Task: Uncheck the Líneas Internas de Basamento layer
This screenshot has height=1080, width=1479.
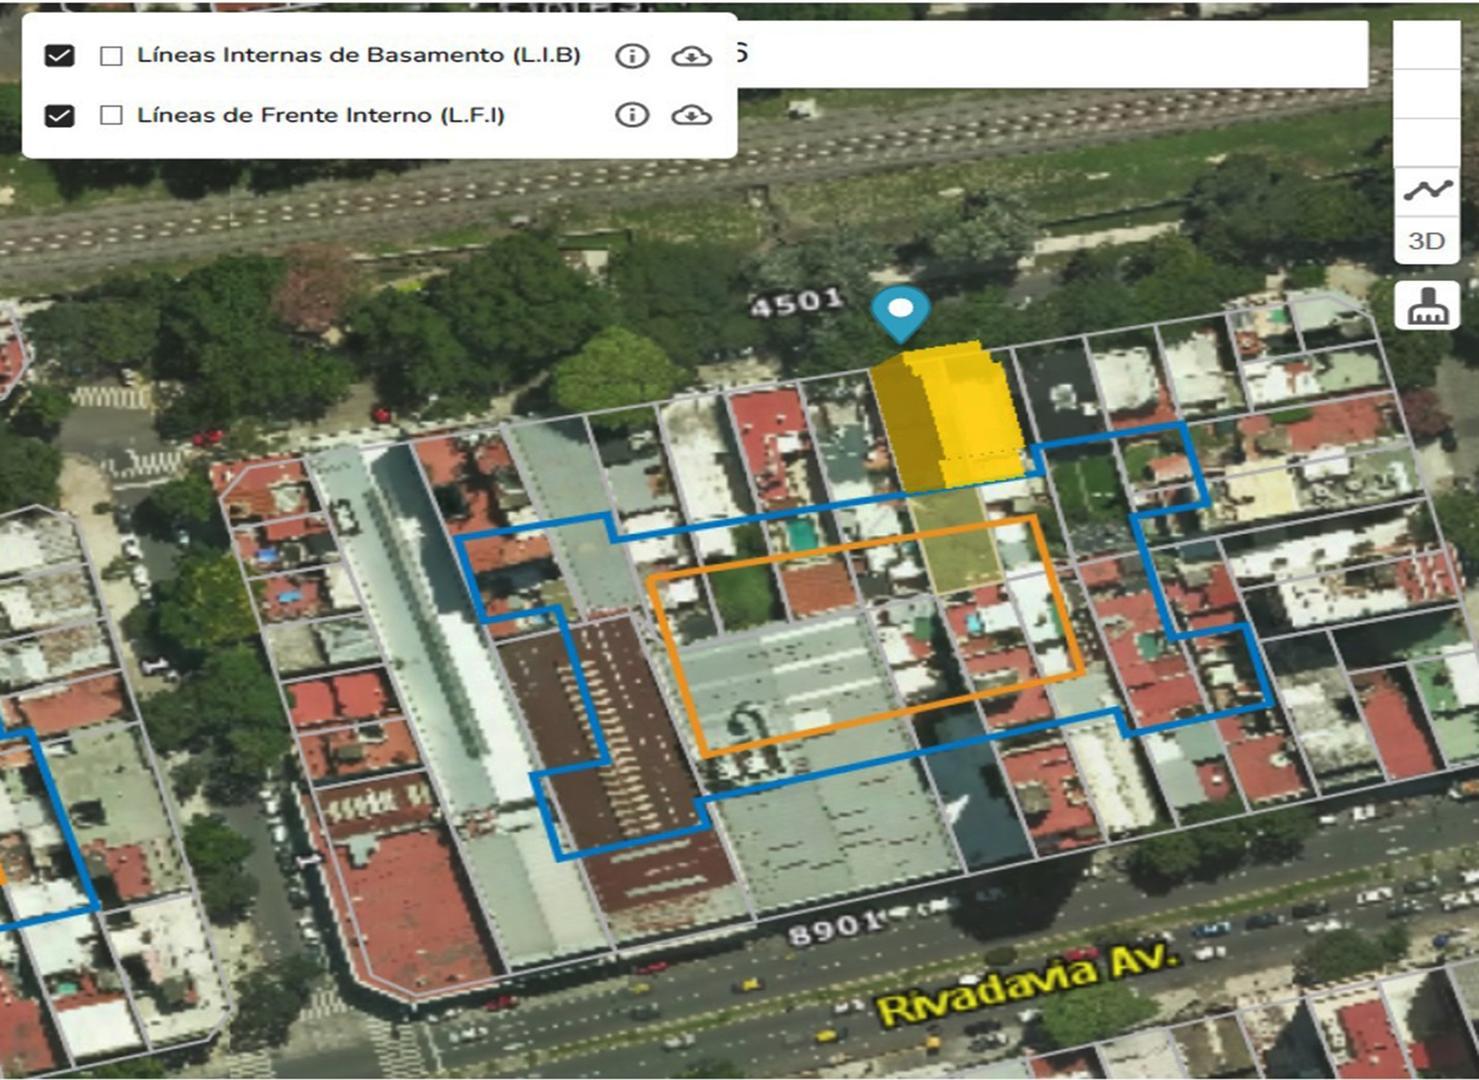Action: tap(57, 57)
